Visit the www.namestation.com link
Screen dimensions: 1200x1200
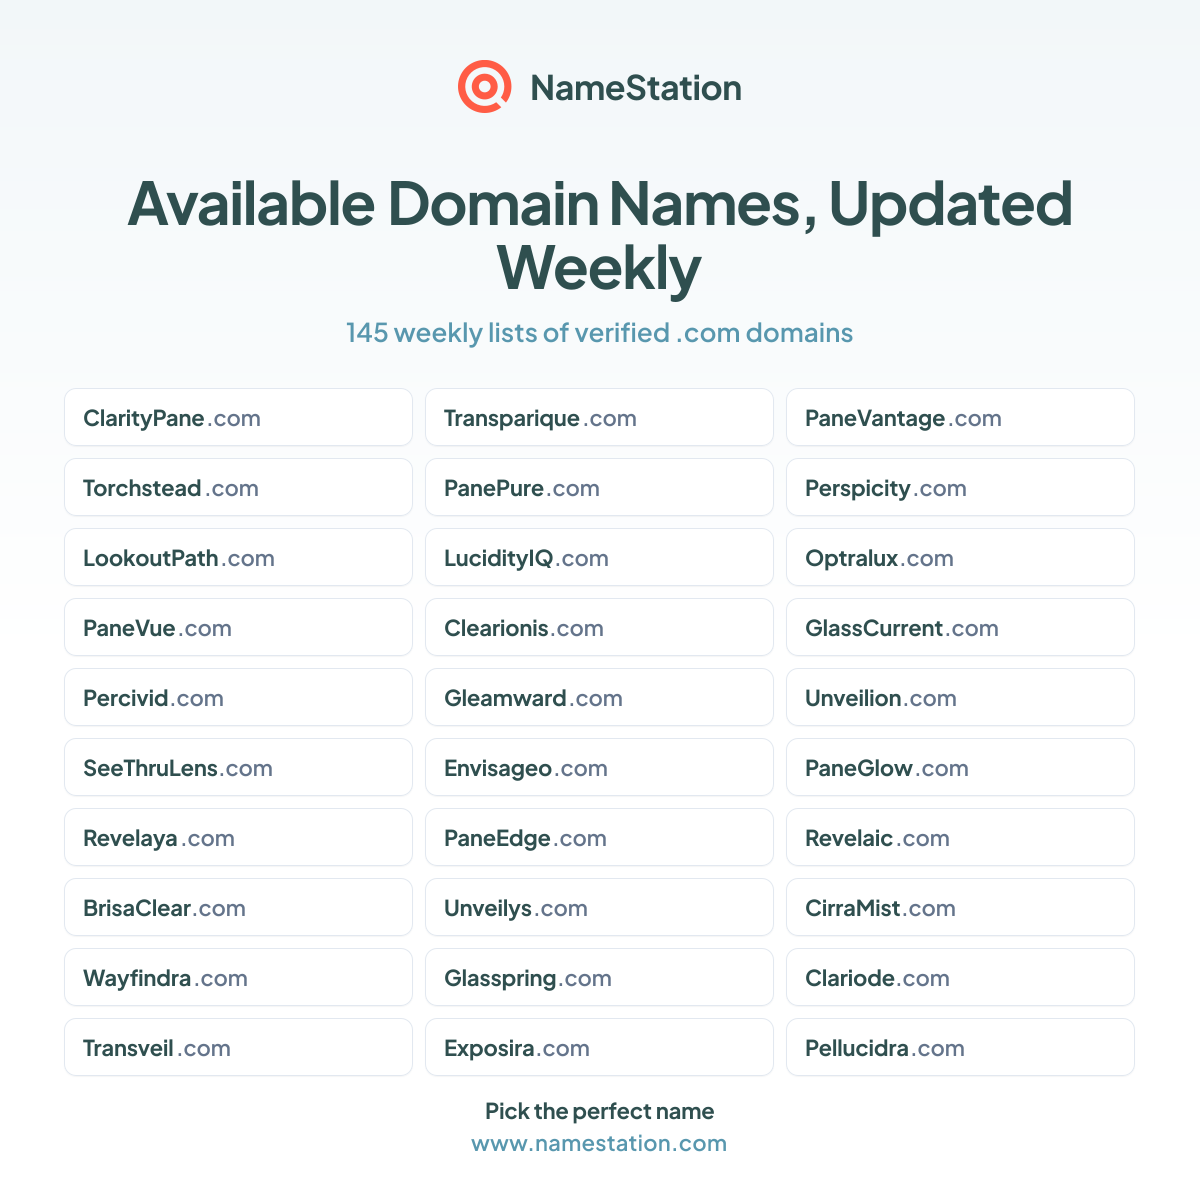point(600,1143)
